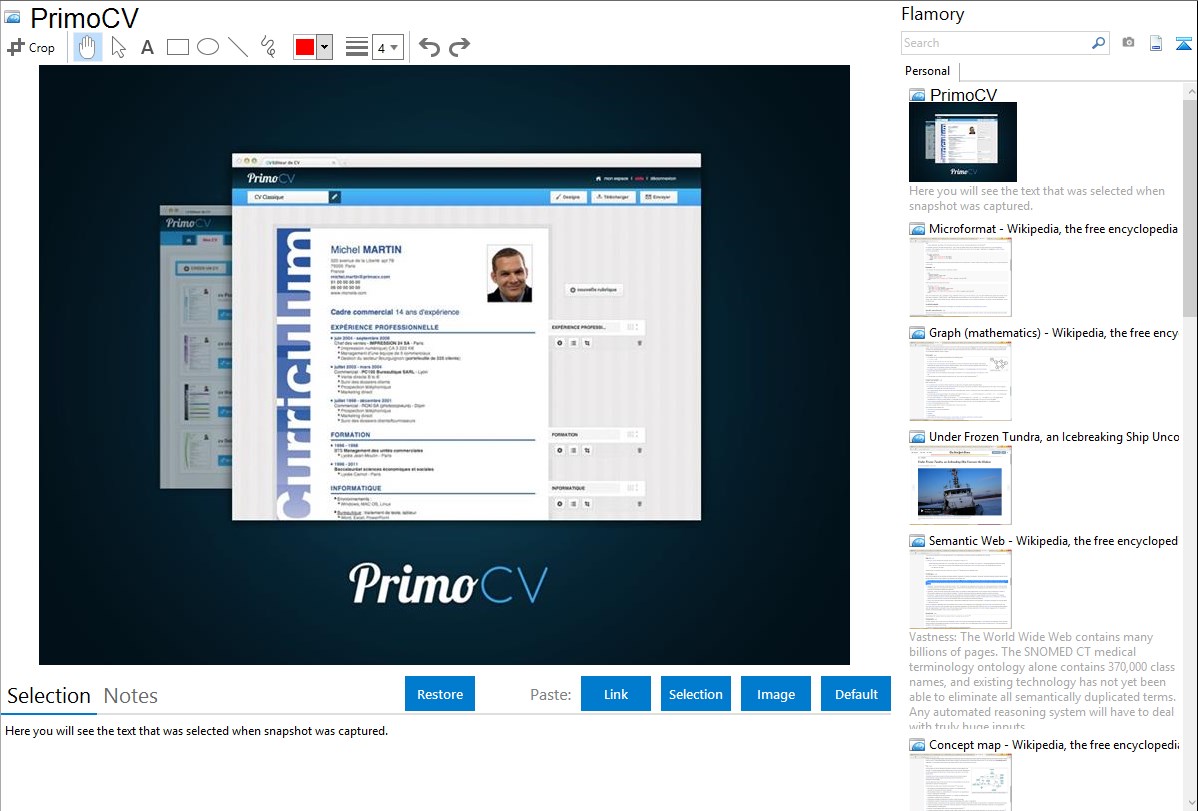
Task: Open the annotation color dropdown arrow
Action: 325,47
